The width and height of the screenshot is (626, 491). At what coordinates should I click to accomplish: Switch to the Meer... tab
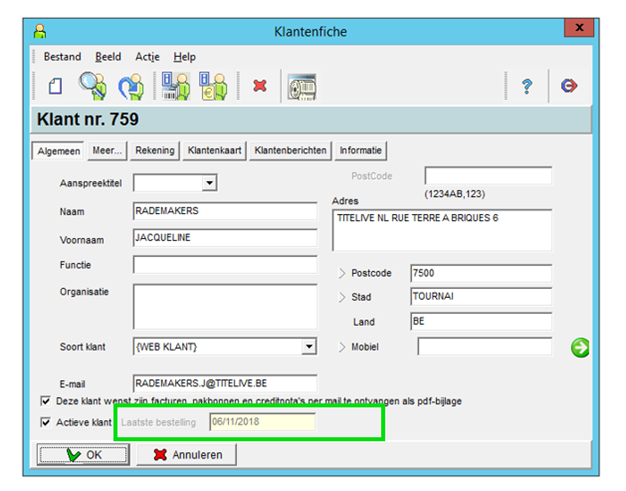point(107,150)
